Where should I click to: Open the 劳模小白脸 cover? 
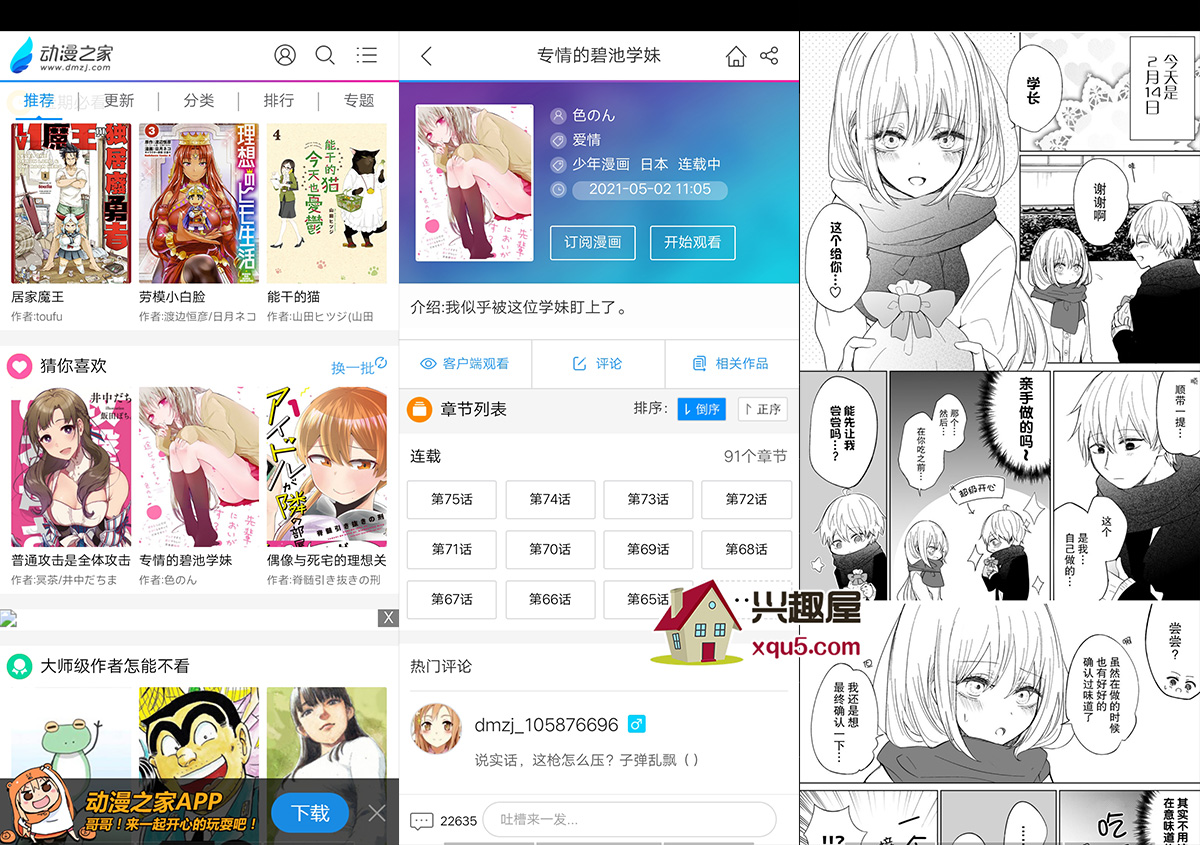click(x=199, y=203)
